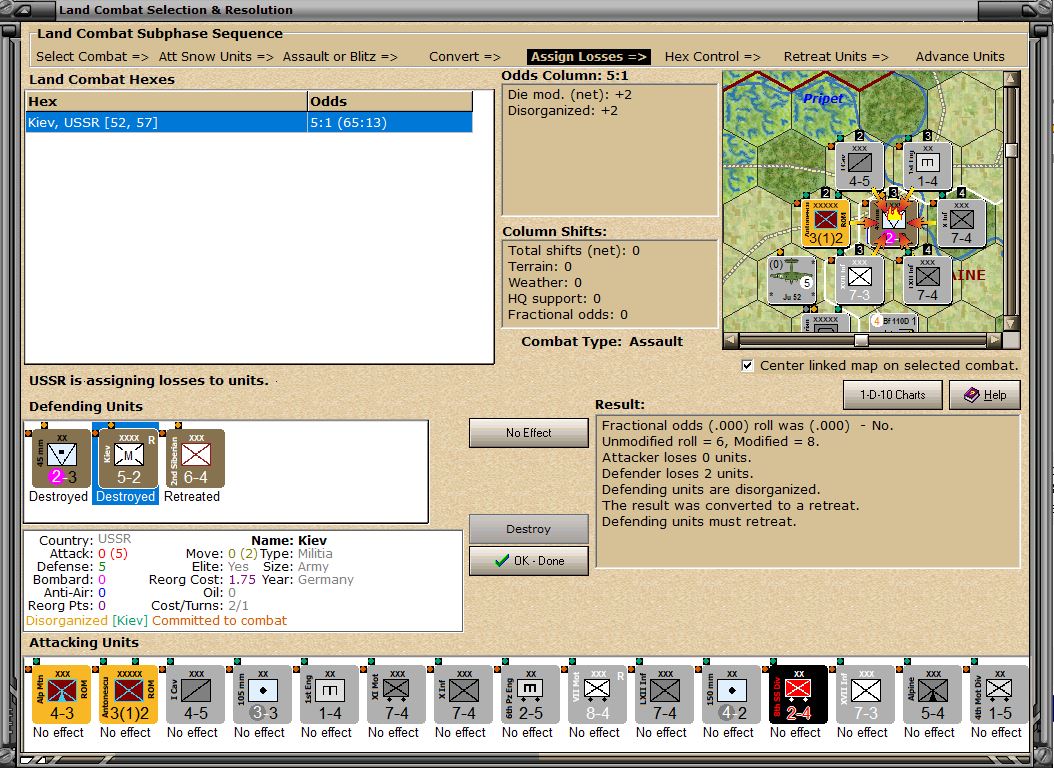Click map scrollbar down arrow
Viewport: 1054px width, 768px height.
1011,324
